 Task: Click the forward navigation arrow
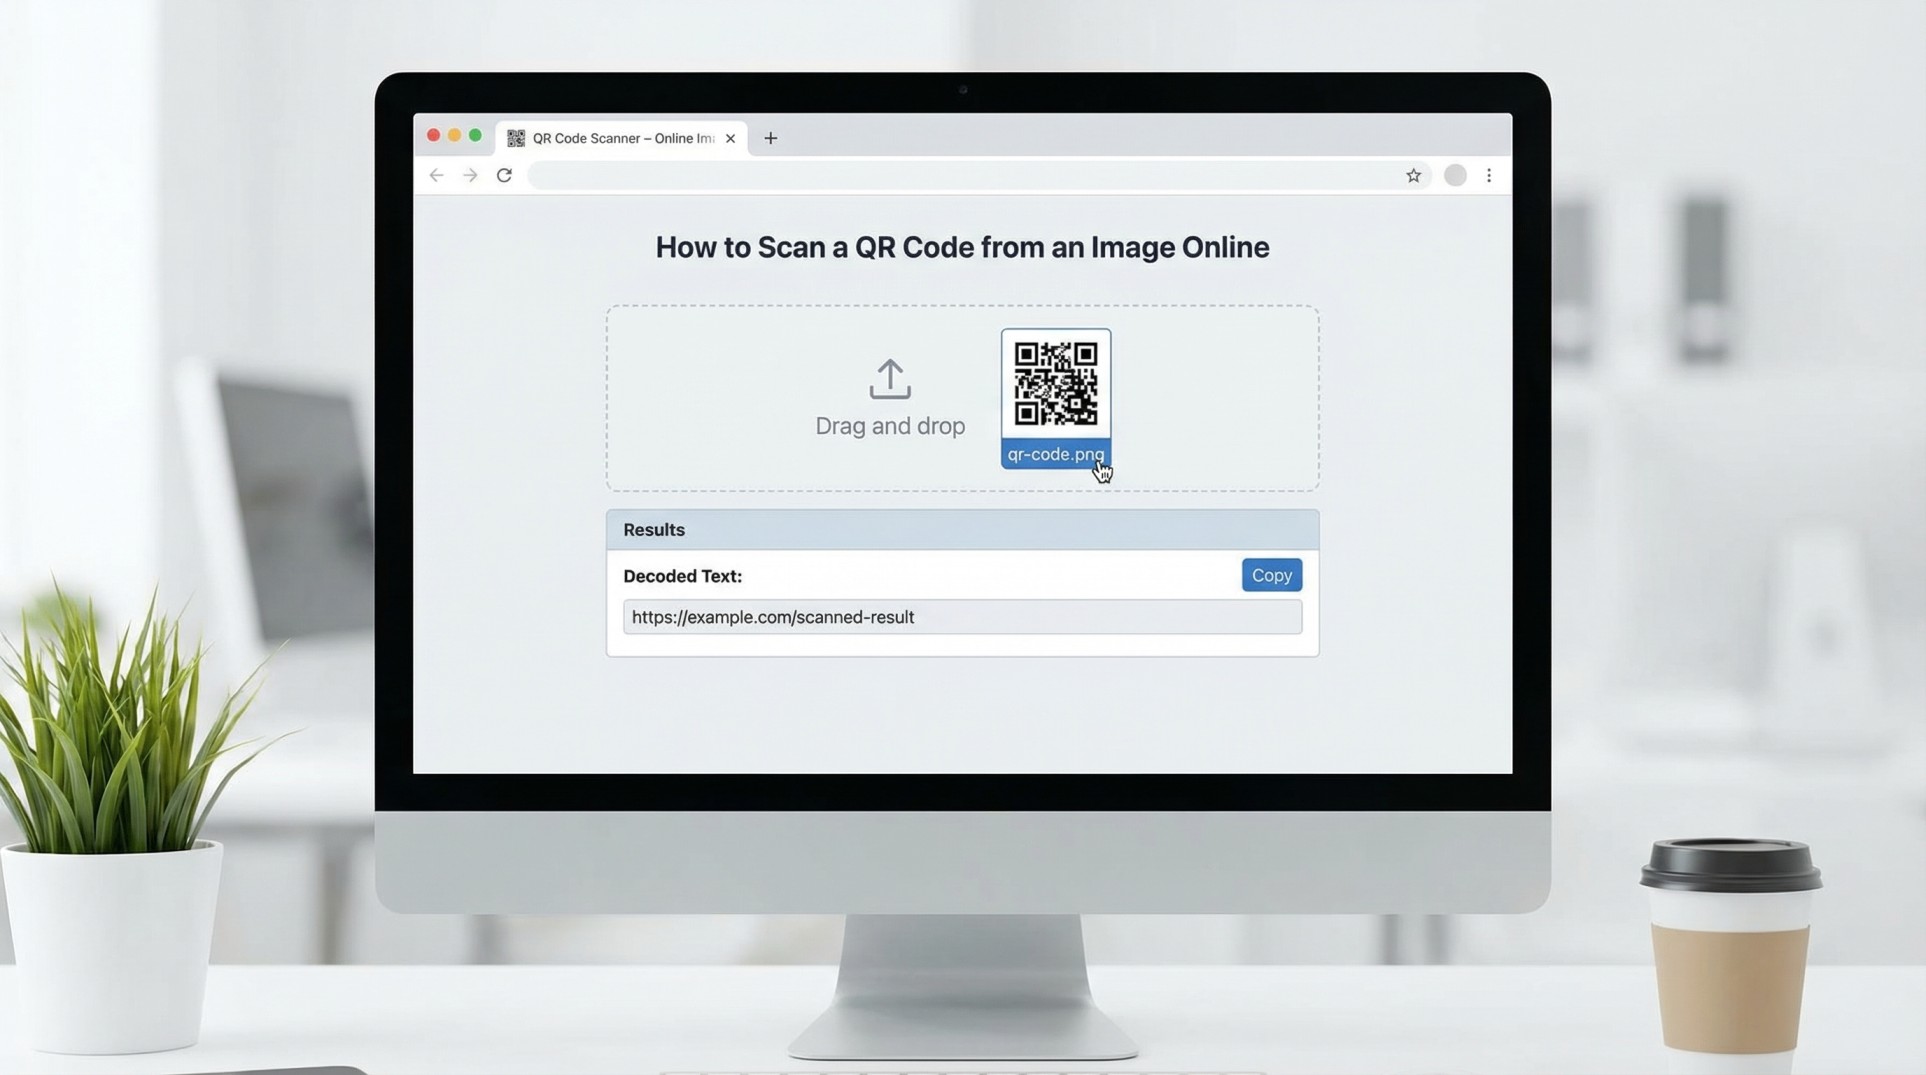pos(470,175)
